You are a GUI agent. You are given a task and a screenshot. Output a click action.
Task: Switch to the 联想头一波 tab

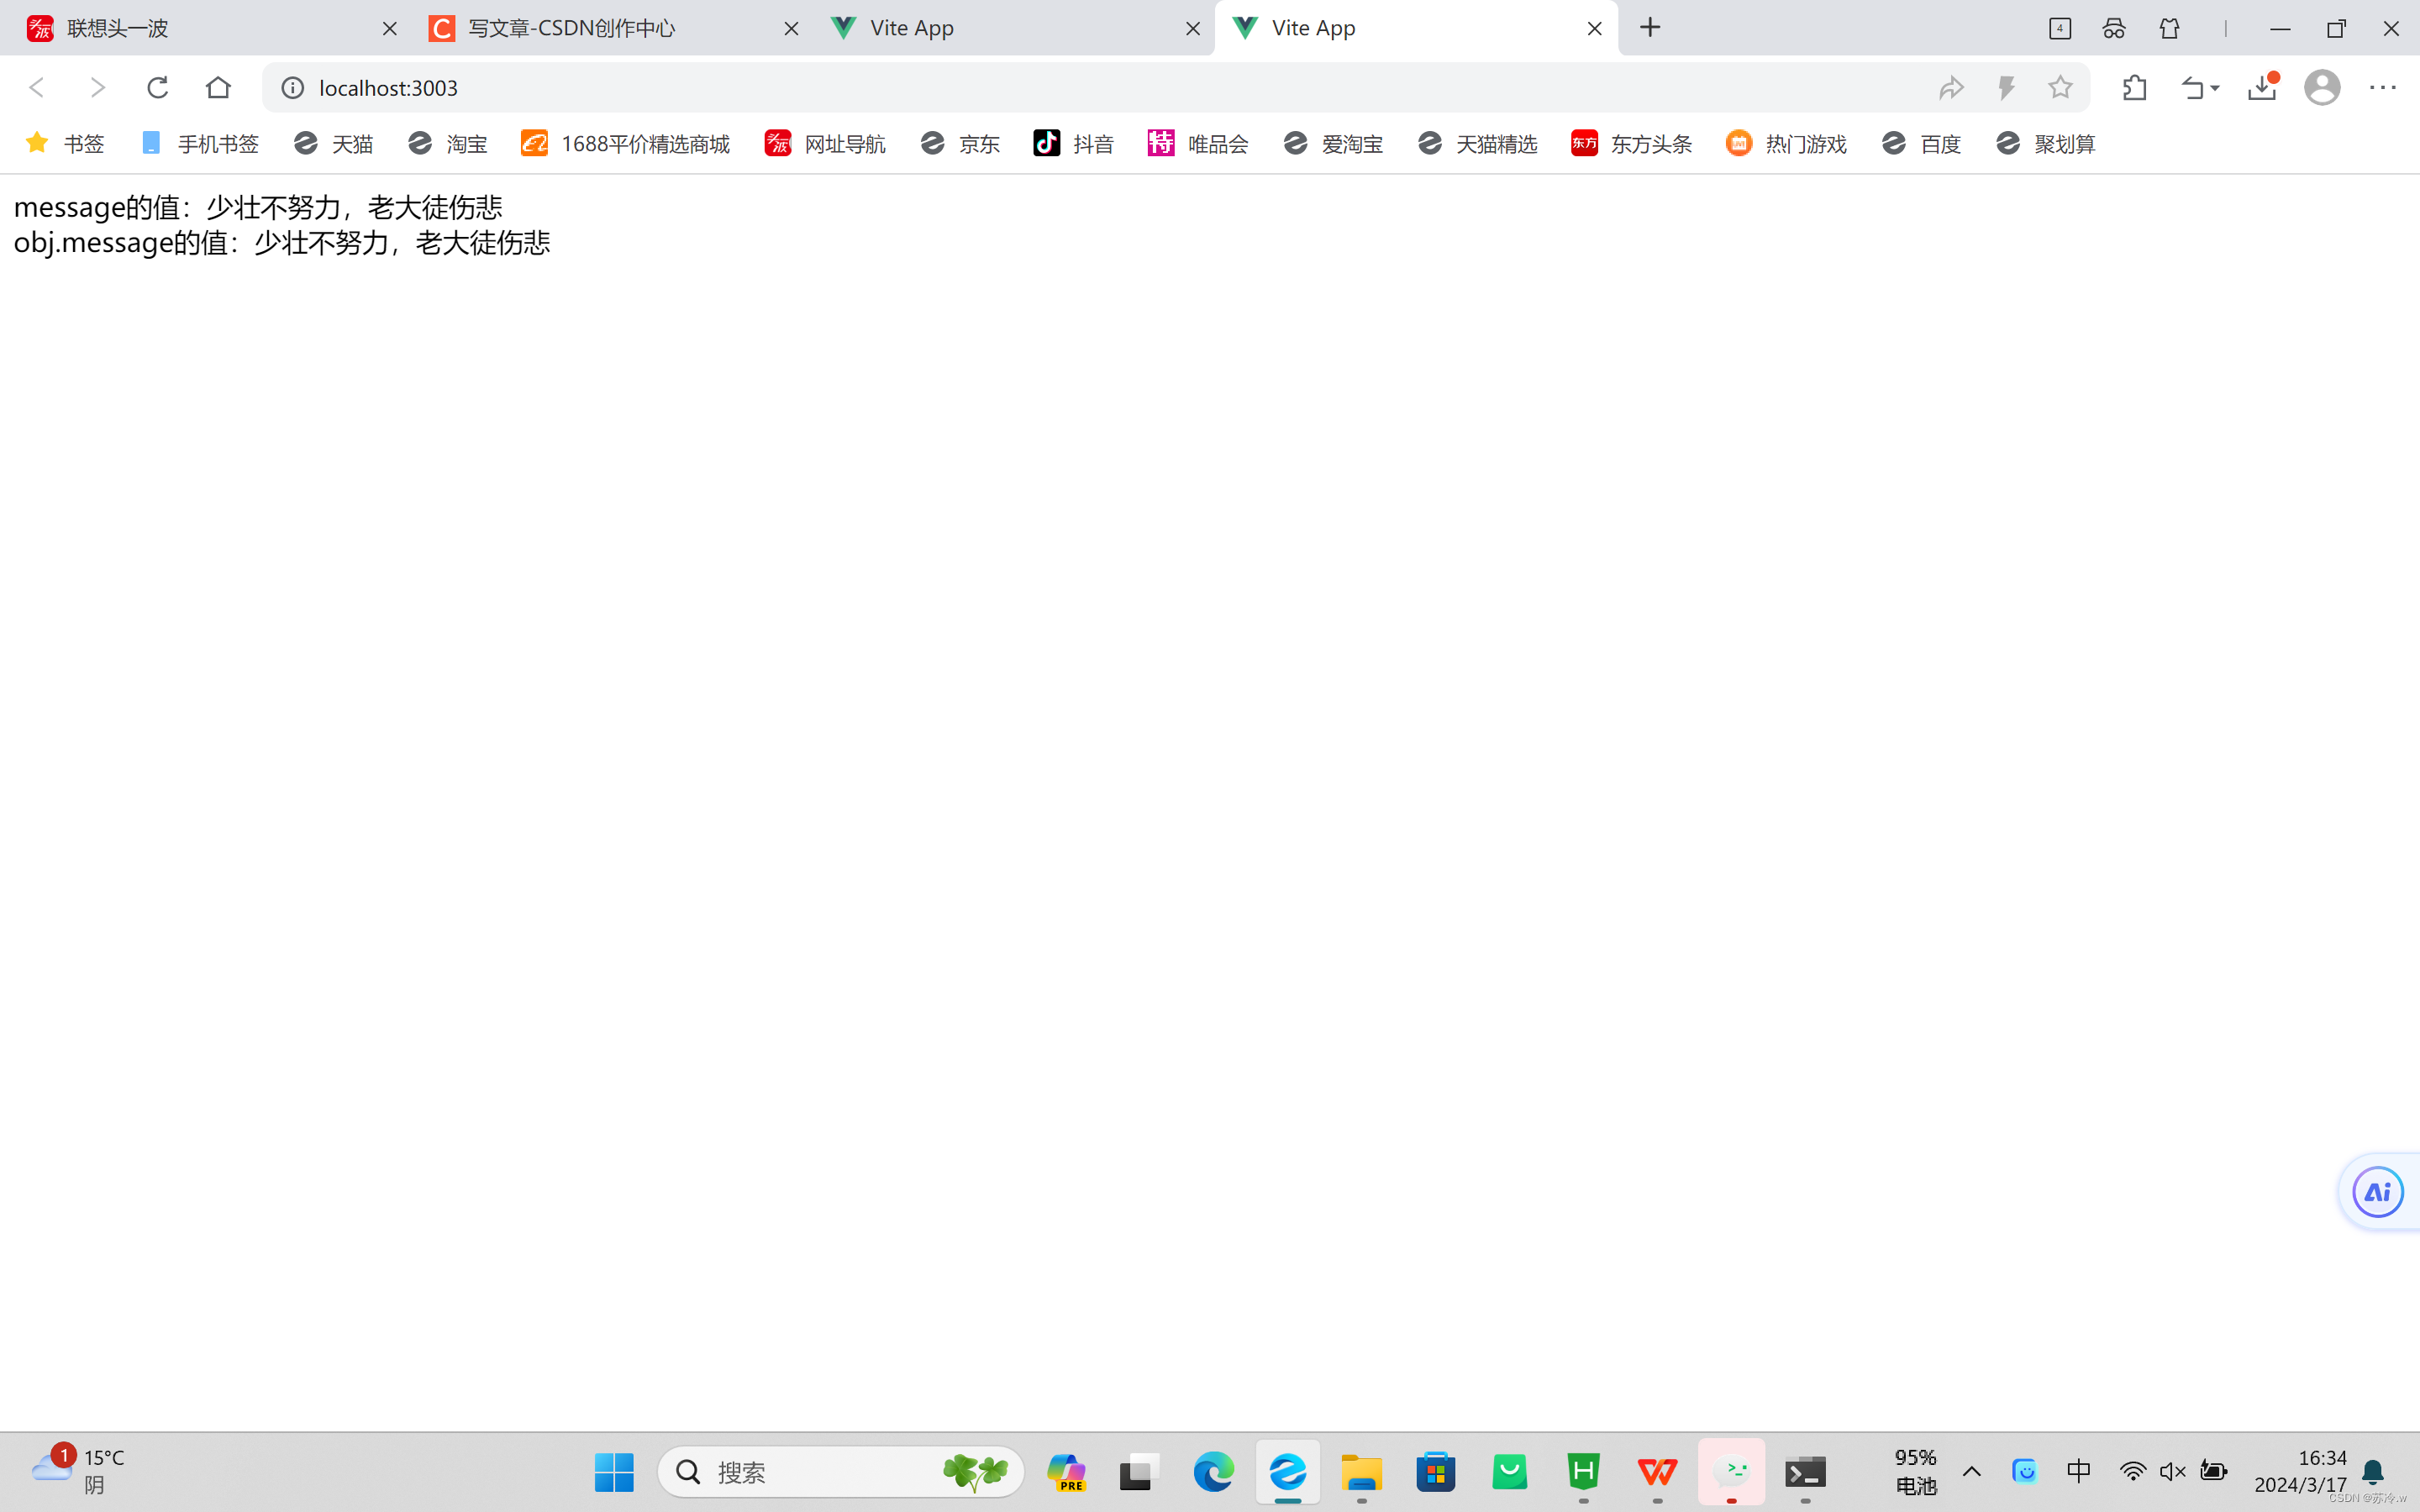[x=206, y=28]
